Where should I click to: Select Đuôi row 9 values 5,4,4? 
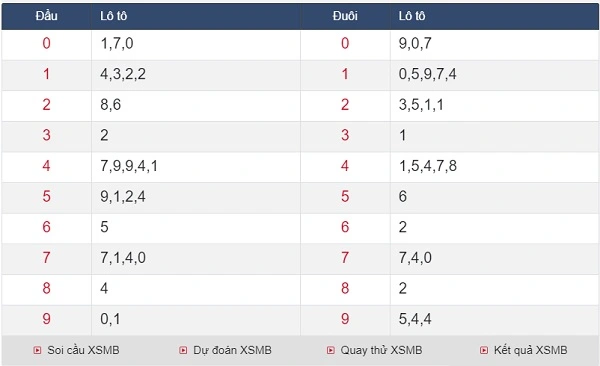coord(415,319)
